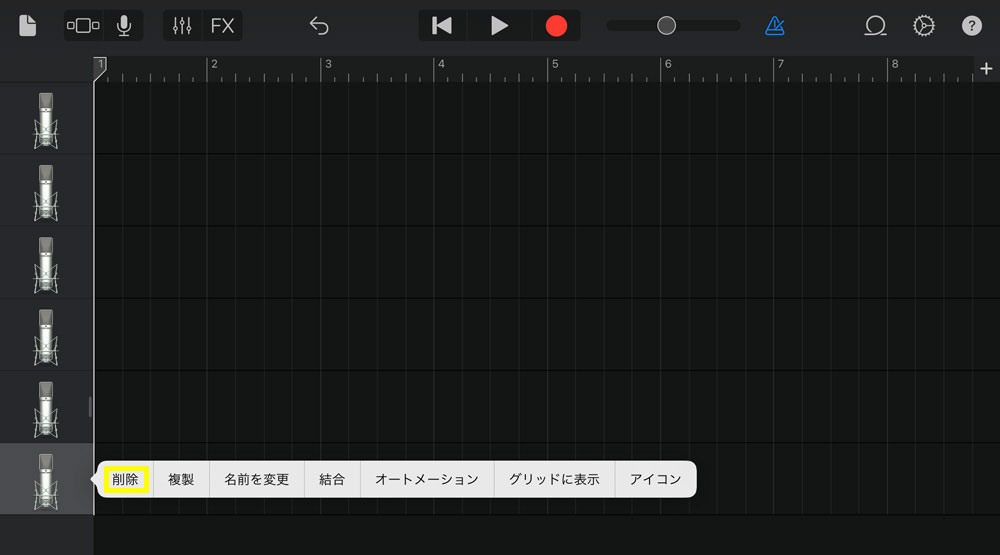The image size is (1000, 555).
Task: Tap bar 4 on the ruler
Action: pos(441,64)
